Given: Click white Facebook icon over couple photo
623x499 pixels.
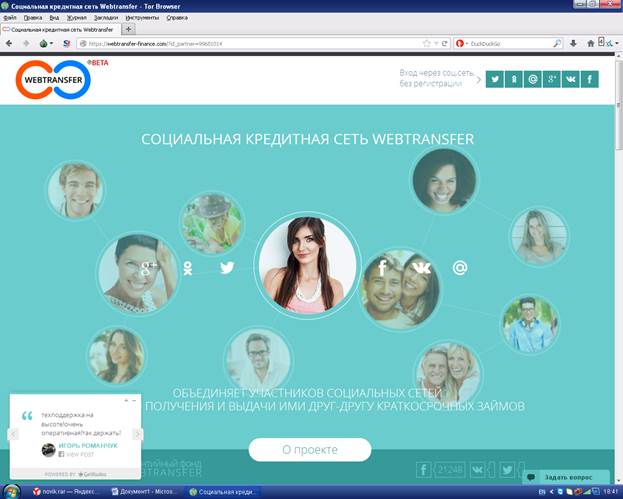Looking at the screenshot, I should [x=382, y=268].
